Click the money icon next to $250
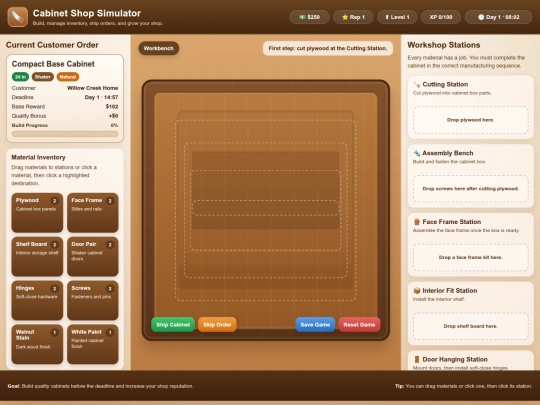Viewport: 540px width, 405px height. [x=302, y=17]
